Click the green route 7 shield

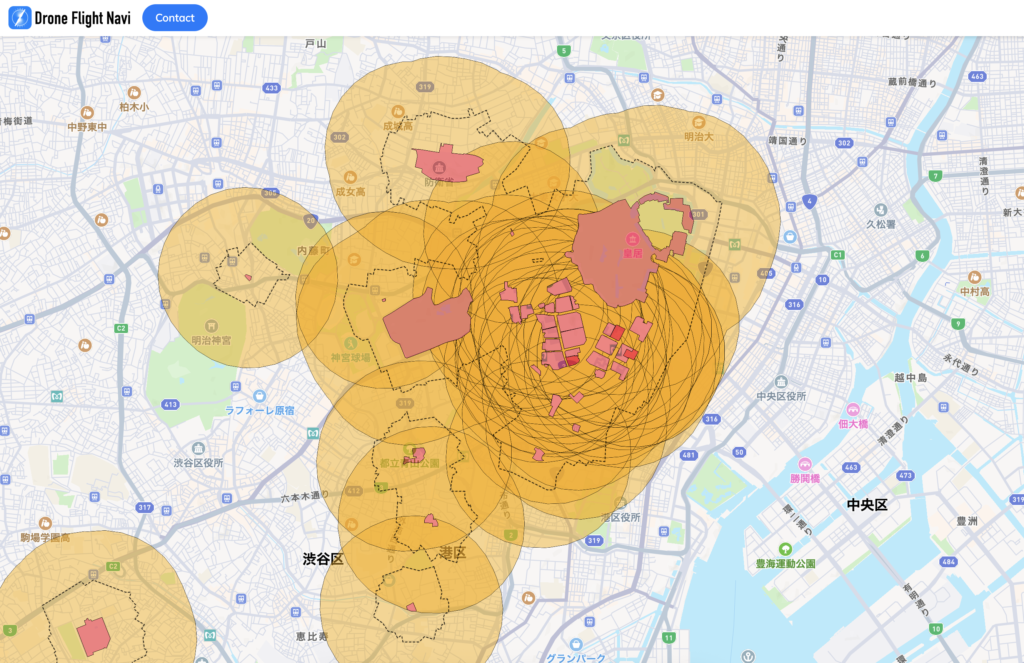click(x=936, y=176)
